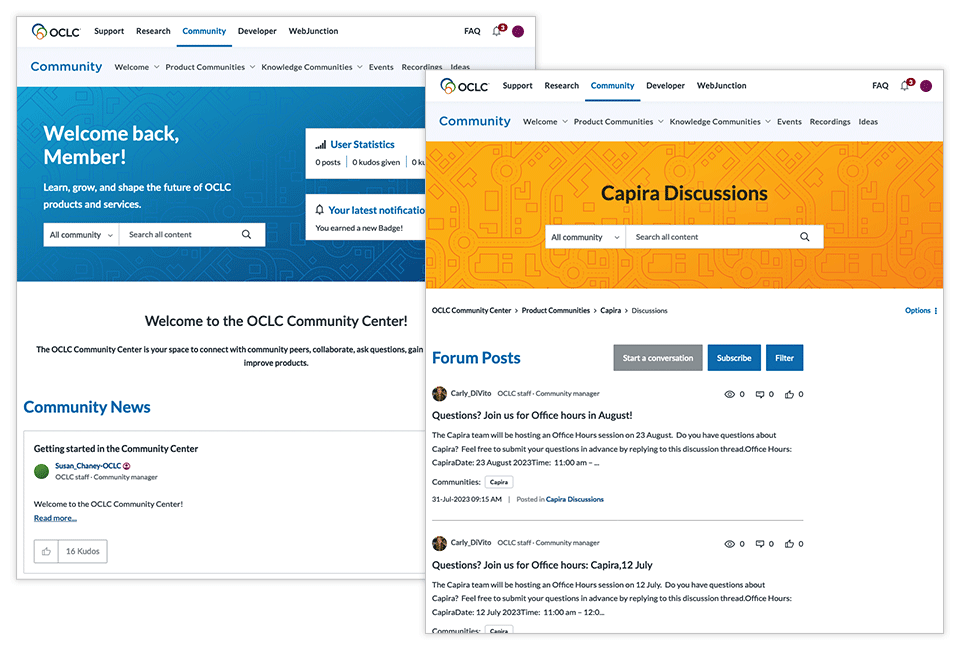Click the Start a conversation button
The image size is (960, 650).
(657, 358)
